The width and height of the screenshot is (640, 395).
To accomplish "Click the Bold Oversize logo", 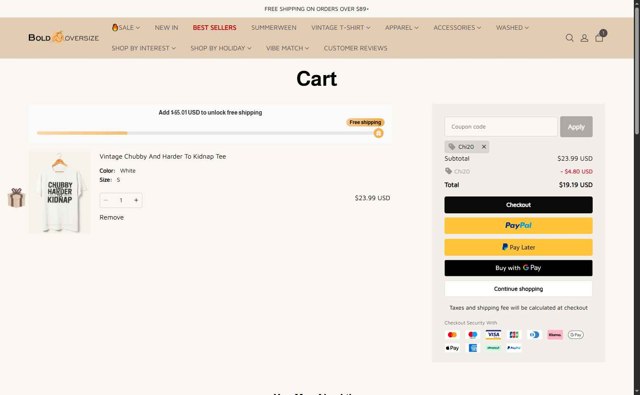I will coord(64,38).
